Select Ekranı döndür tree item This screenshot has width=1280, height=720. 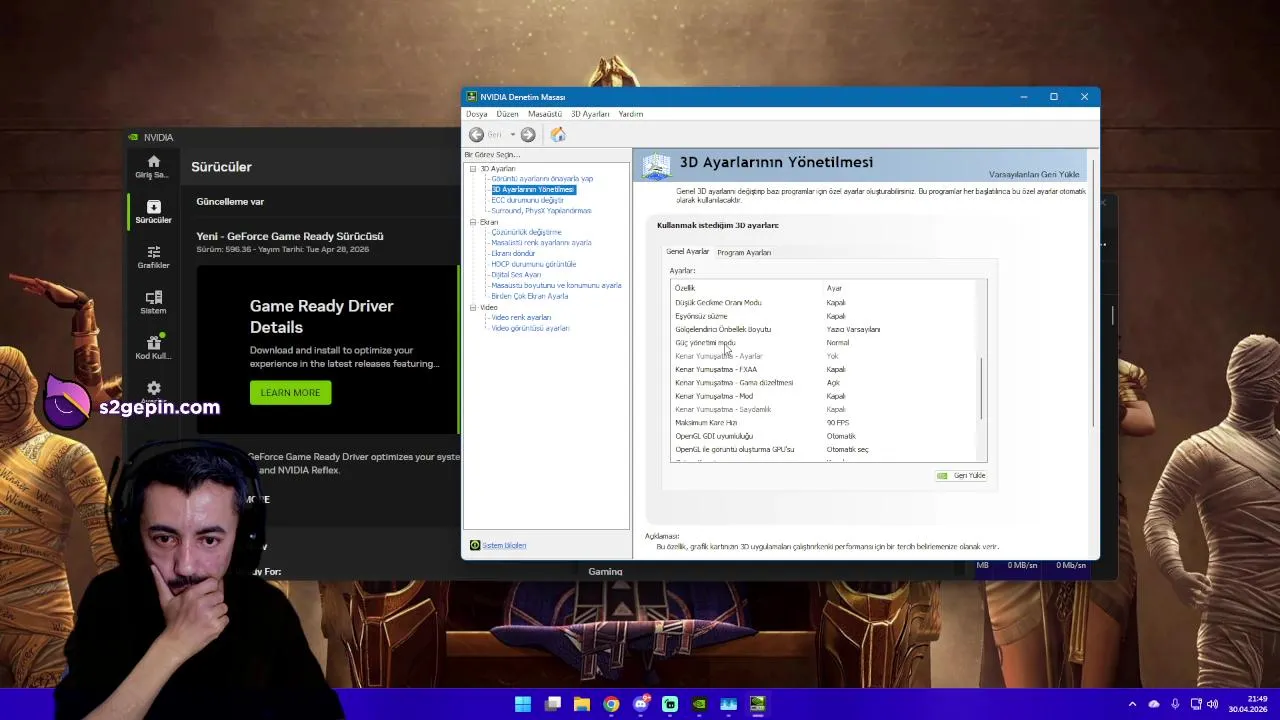513,253
